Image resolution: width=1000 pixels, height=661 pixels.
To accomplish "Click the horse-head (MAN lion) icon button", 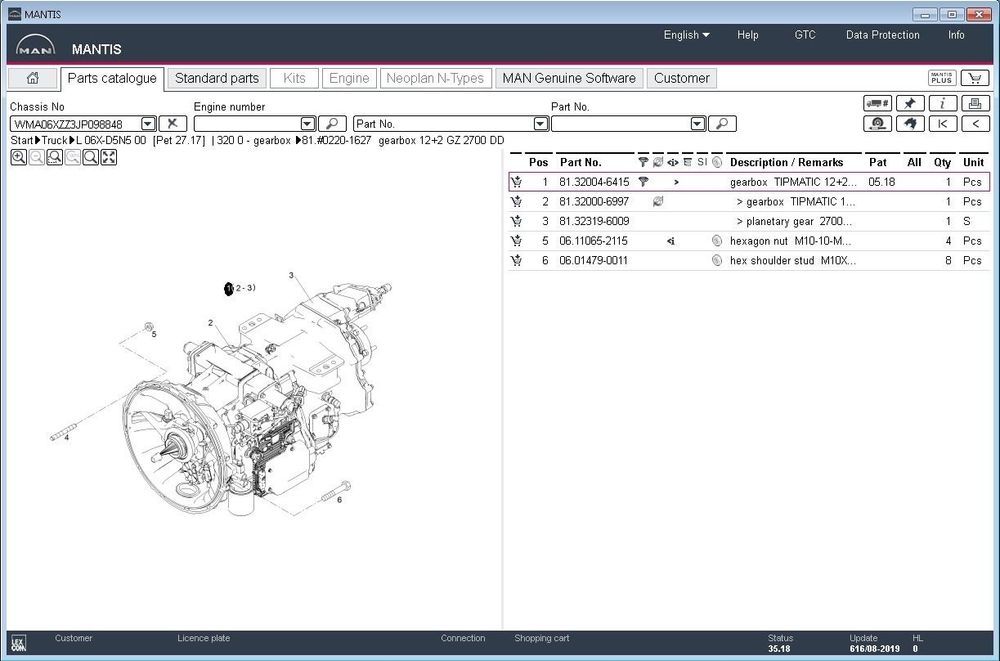I will (x=910, y=124).
